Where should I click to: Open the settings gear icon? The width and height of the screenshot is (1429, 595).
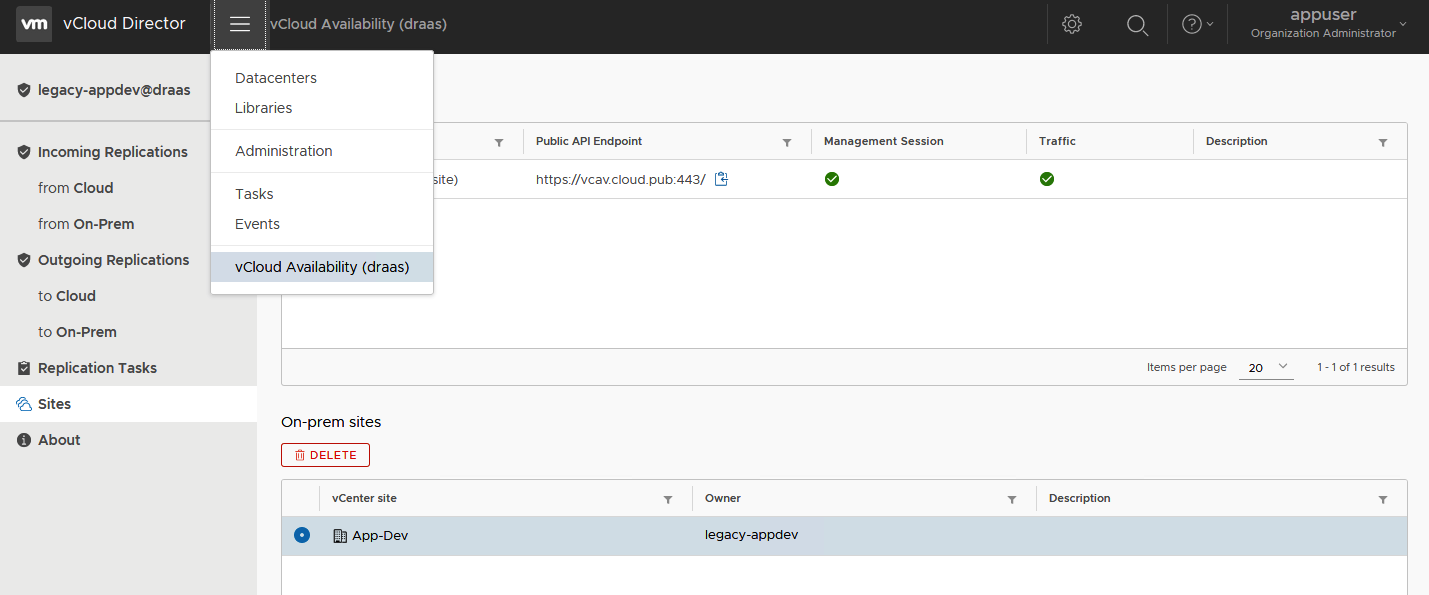pos(1072,24)
